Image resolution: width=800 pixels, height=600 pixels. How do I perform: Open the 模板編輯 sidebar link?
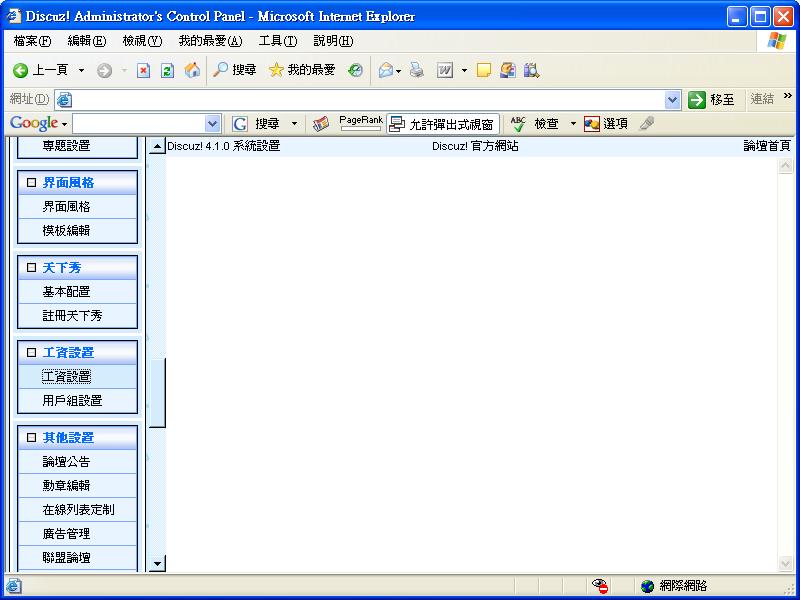pyautogui.click(x=66, y=231)
